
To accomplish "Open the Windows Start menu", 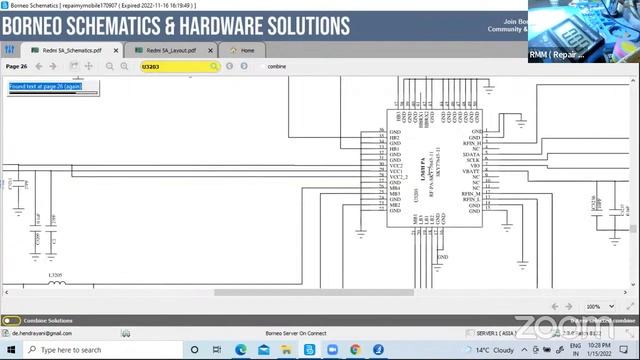I will (11, 350).
